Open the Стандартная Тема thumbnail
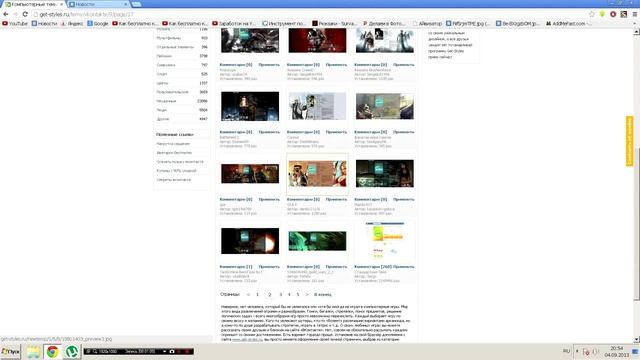Screen dimensions: 640x360 tap(384, 241)
